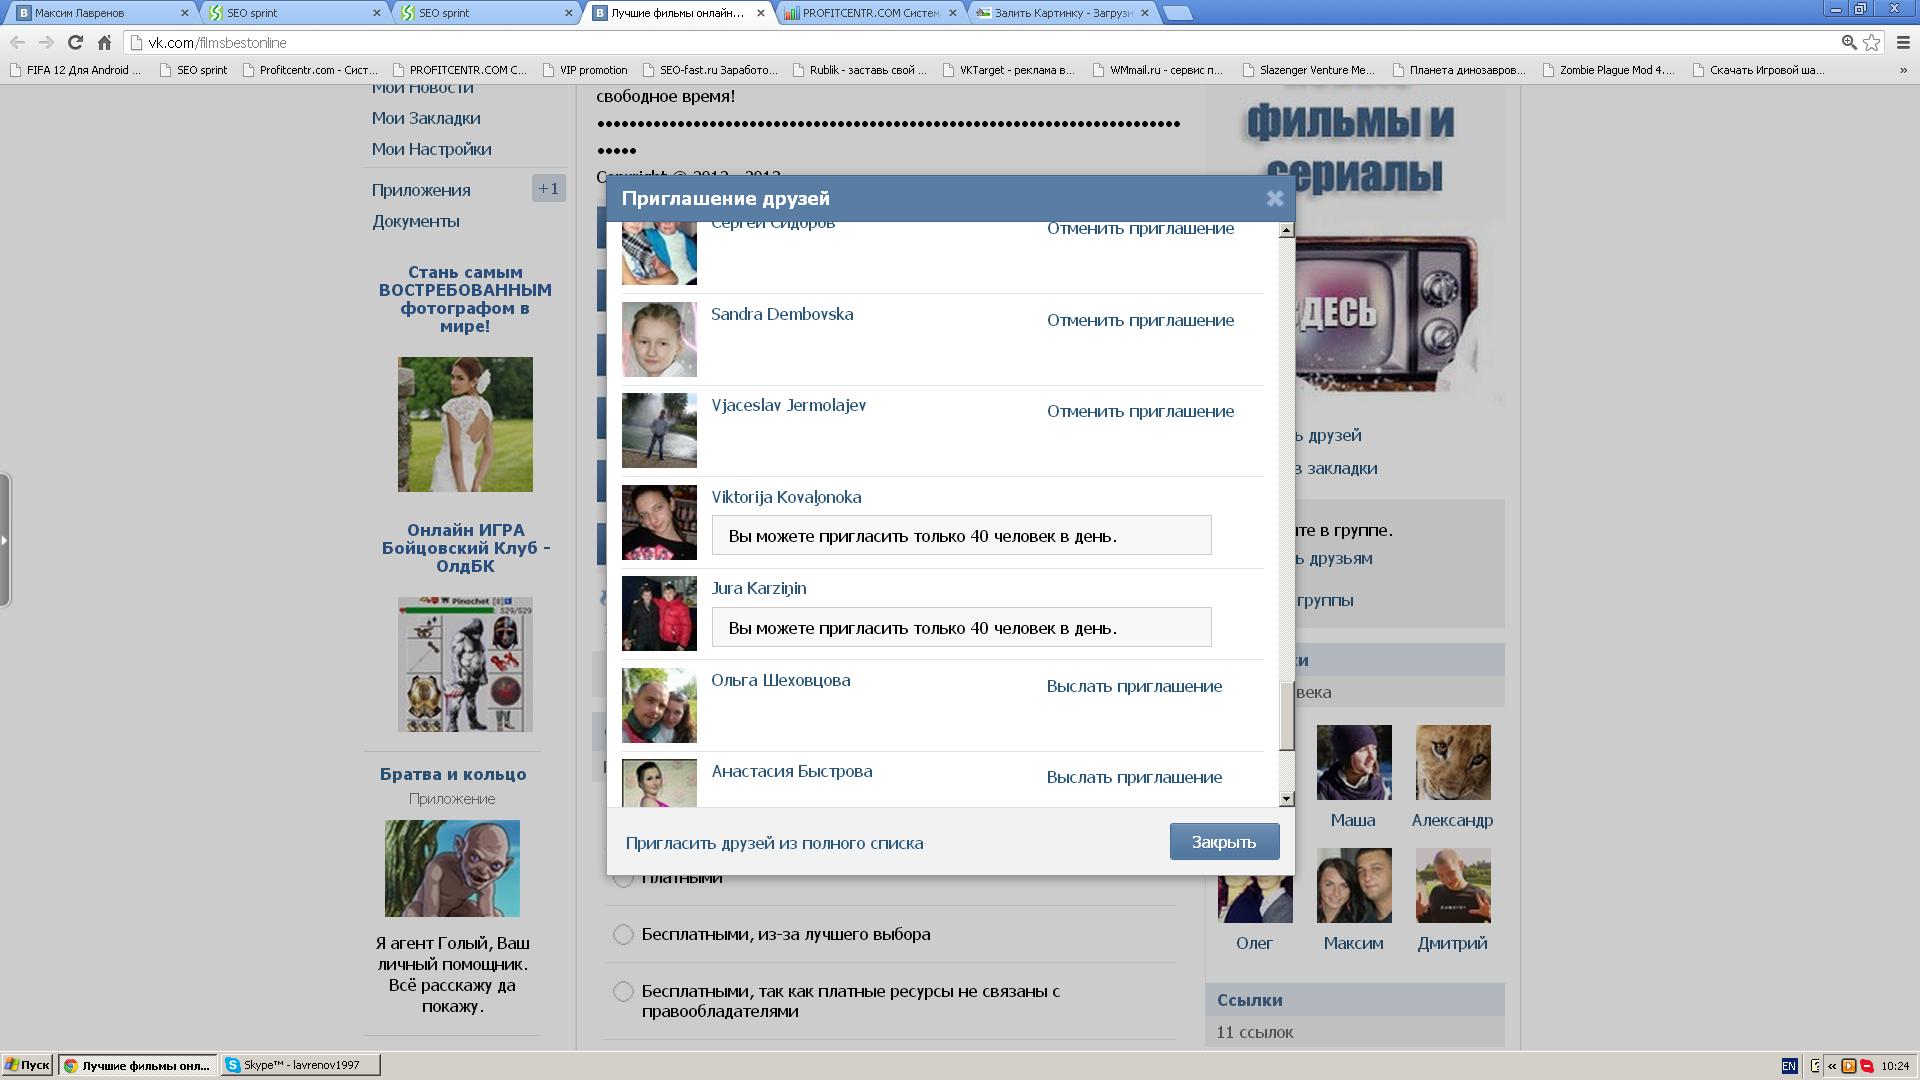Click the Skype taskbar item
Viewport: 1920px width, 1080px height.
point(300,1065)
